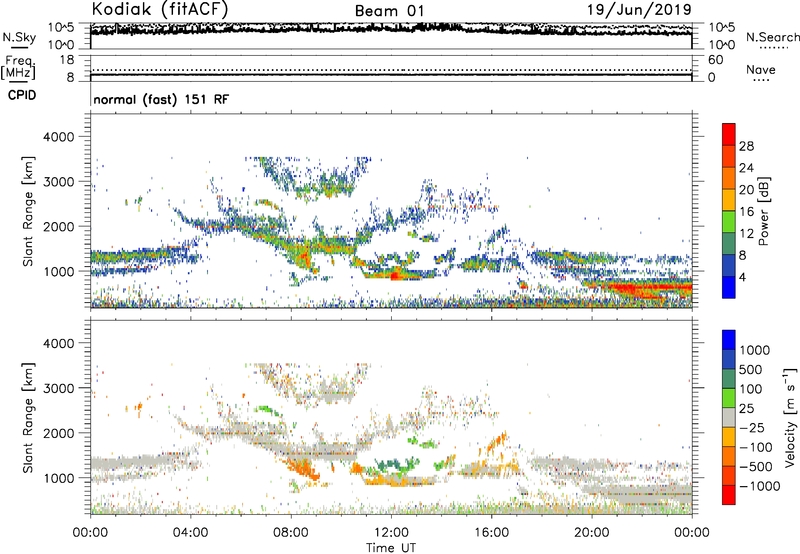Click the 'Time UT' axis title
The image size is (800, 554).
click(x=391, y=548)
